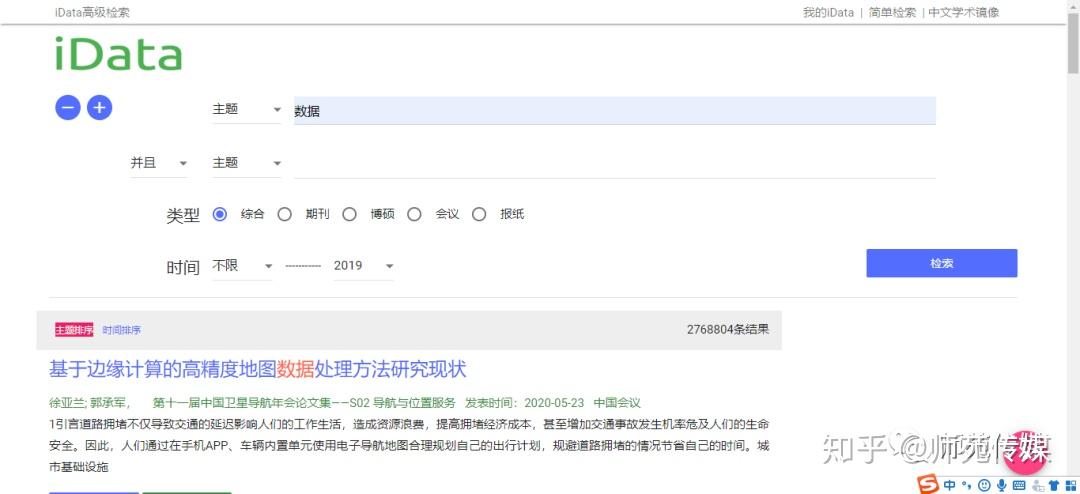Viewport: 1080px width, 494px height.
Task: Toggle Sogou punctuation mode icon
Action: (966, 485)
